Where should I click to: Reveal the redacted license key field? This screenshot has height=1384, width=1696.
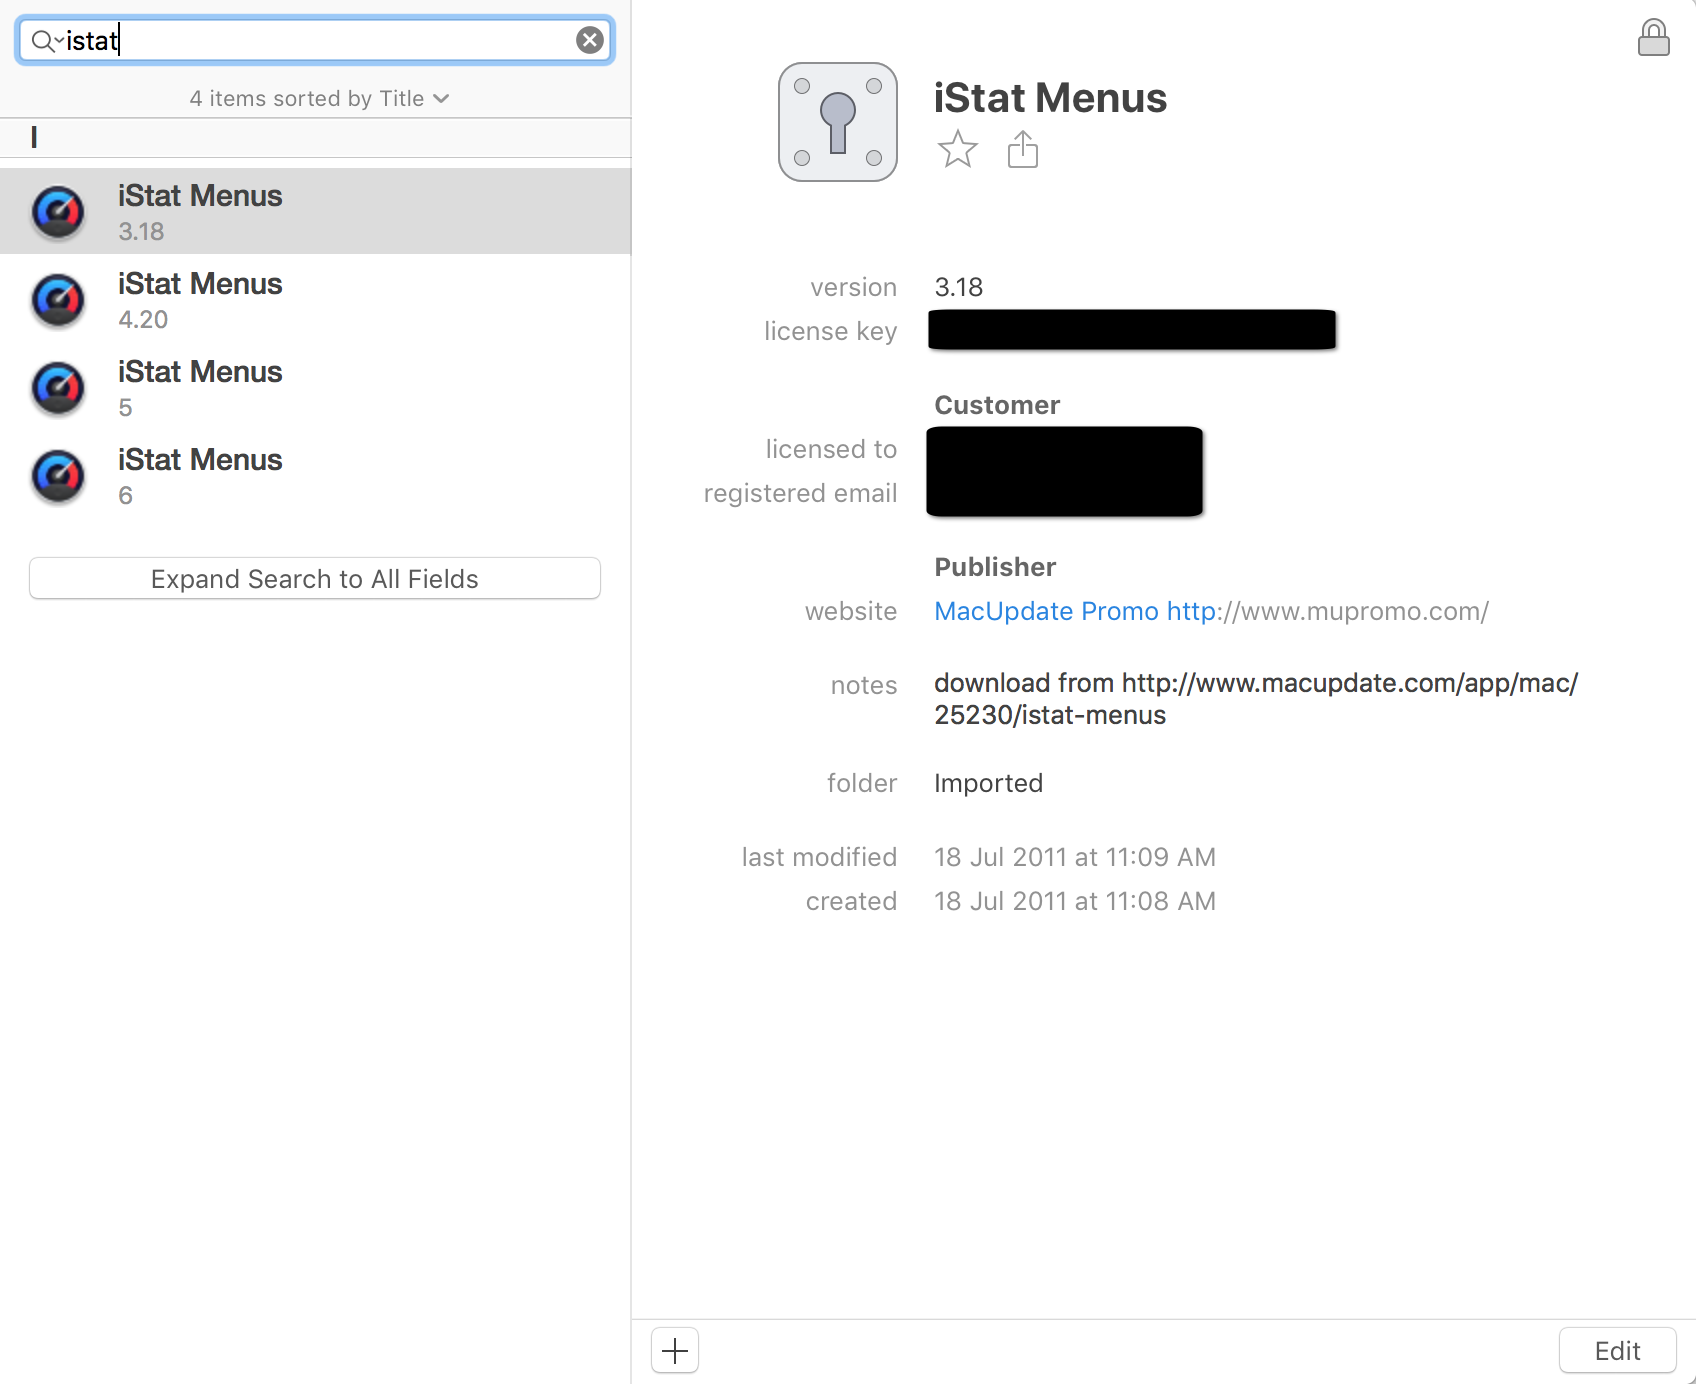pyautogui.click(x=1131, y=330)
